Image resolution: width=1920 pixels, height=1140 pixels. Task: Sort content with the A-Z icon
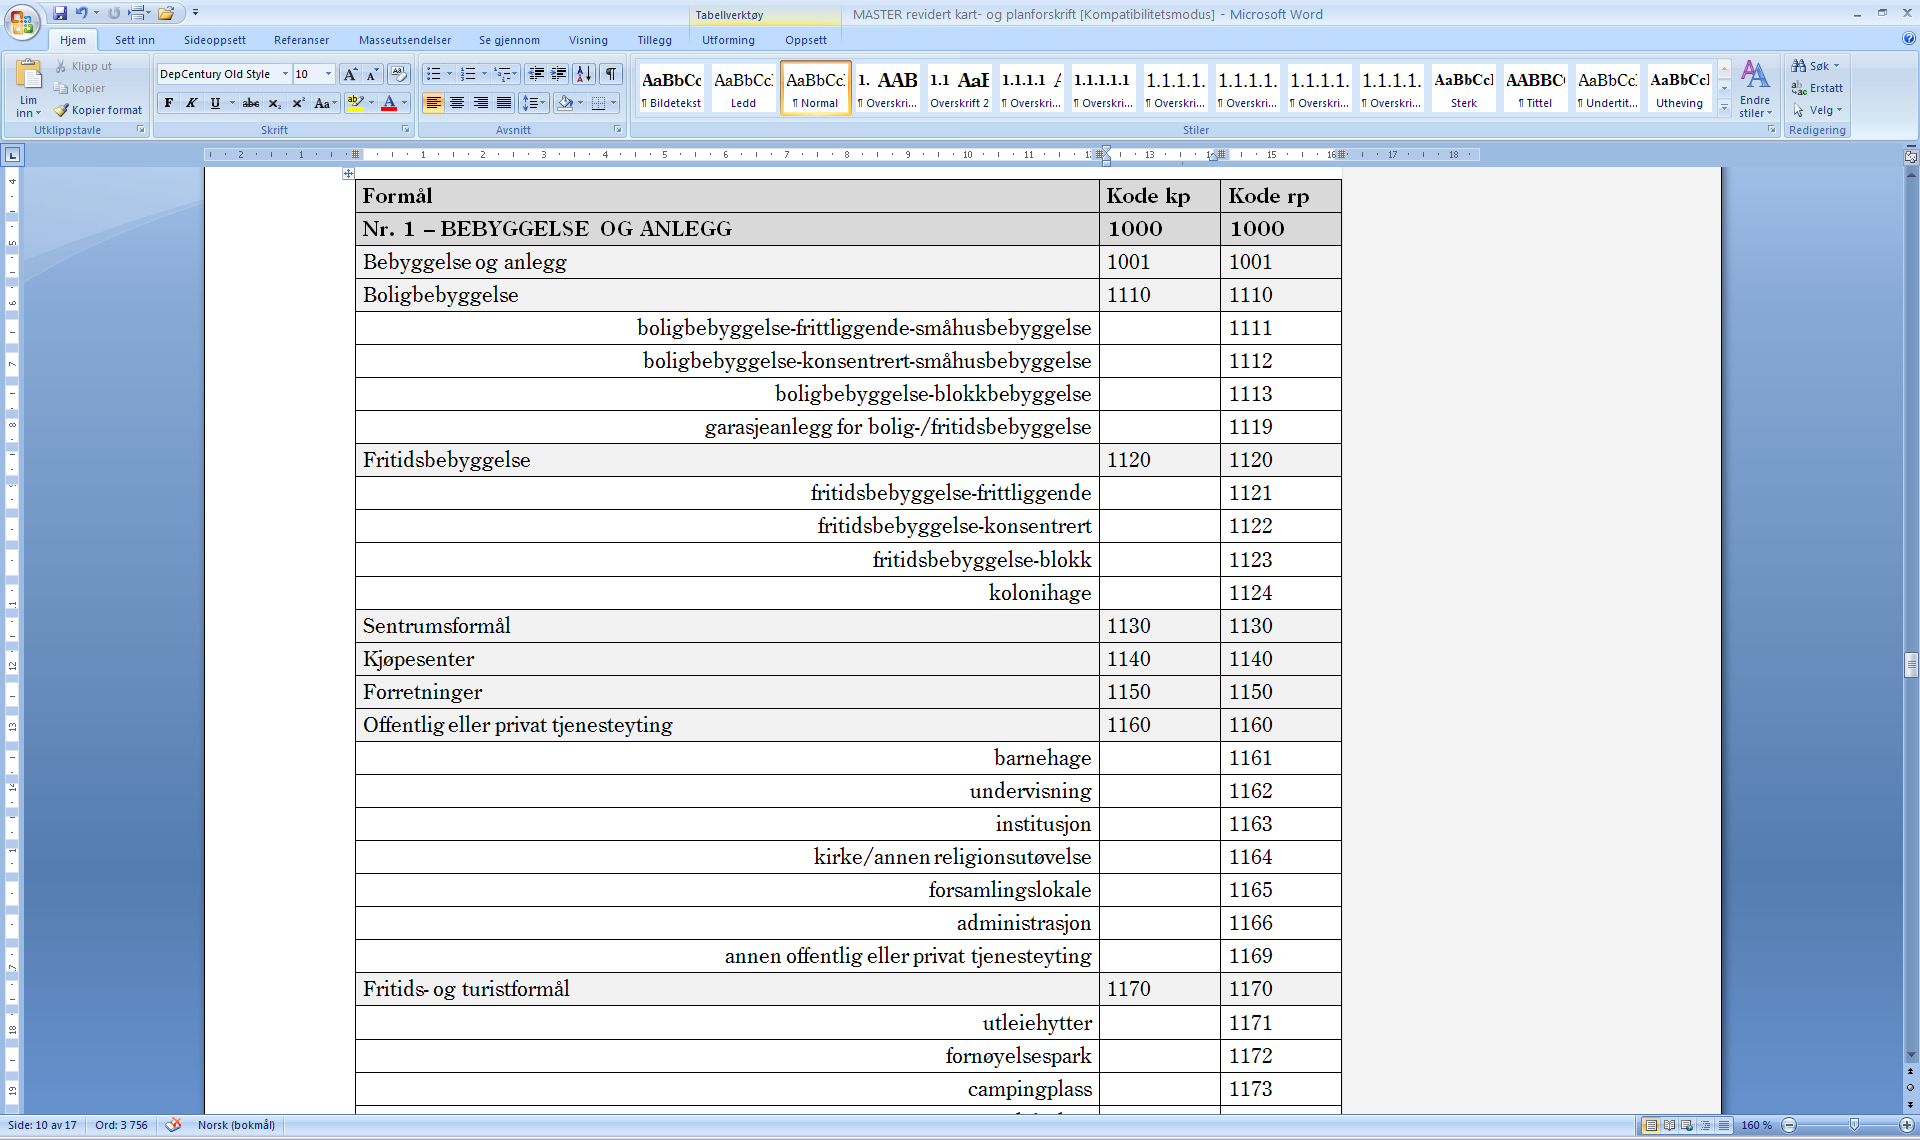coord(584,74)
